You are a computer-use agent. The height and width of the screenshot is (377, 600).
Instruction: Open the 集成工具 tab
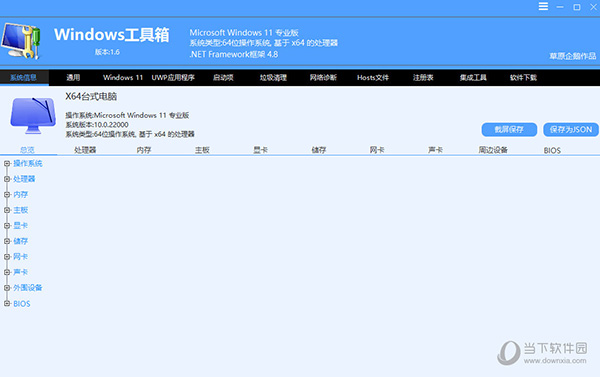click(x=473, y=78)
